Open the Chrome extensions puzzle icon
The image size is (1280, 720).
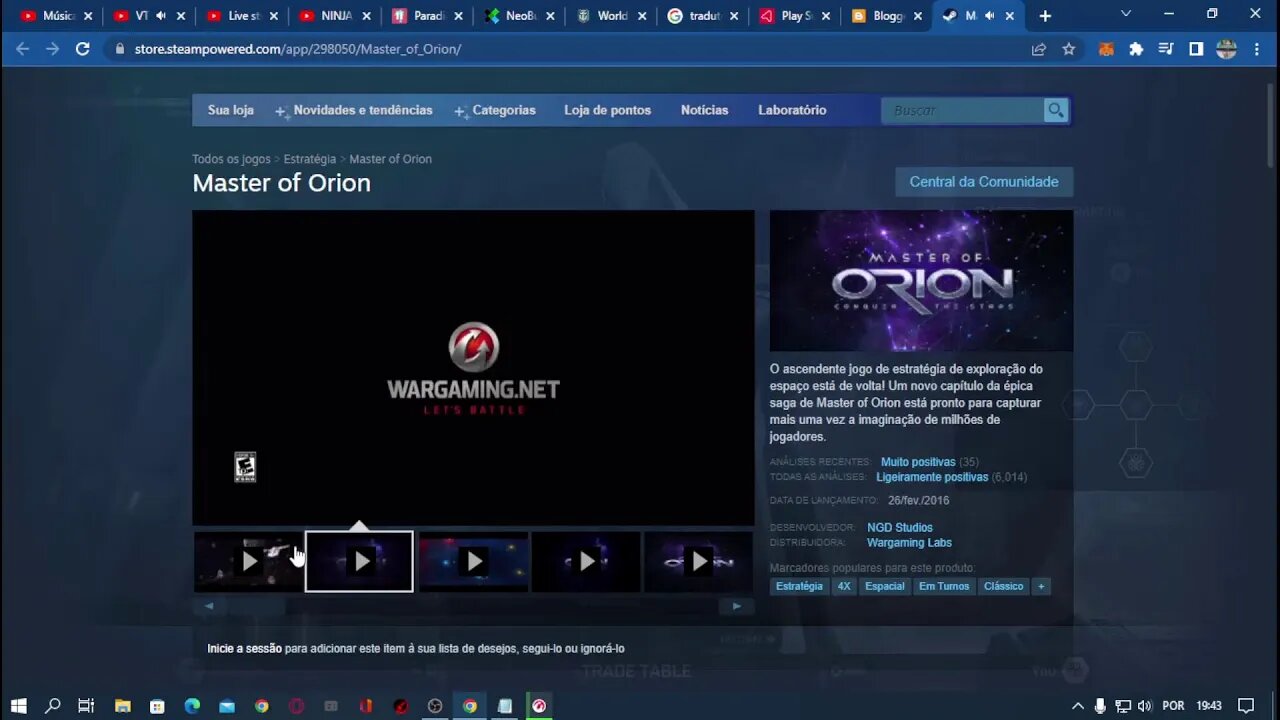coord(1136,49)
